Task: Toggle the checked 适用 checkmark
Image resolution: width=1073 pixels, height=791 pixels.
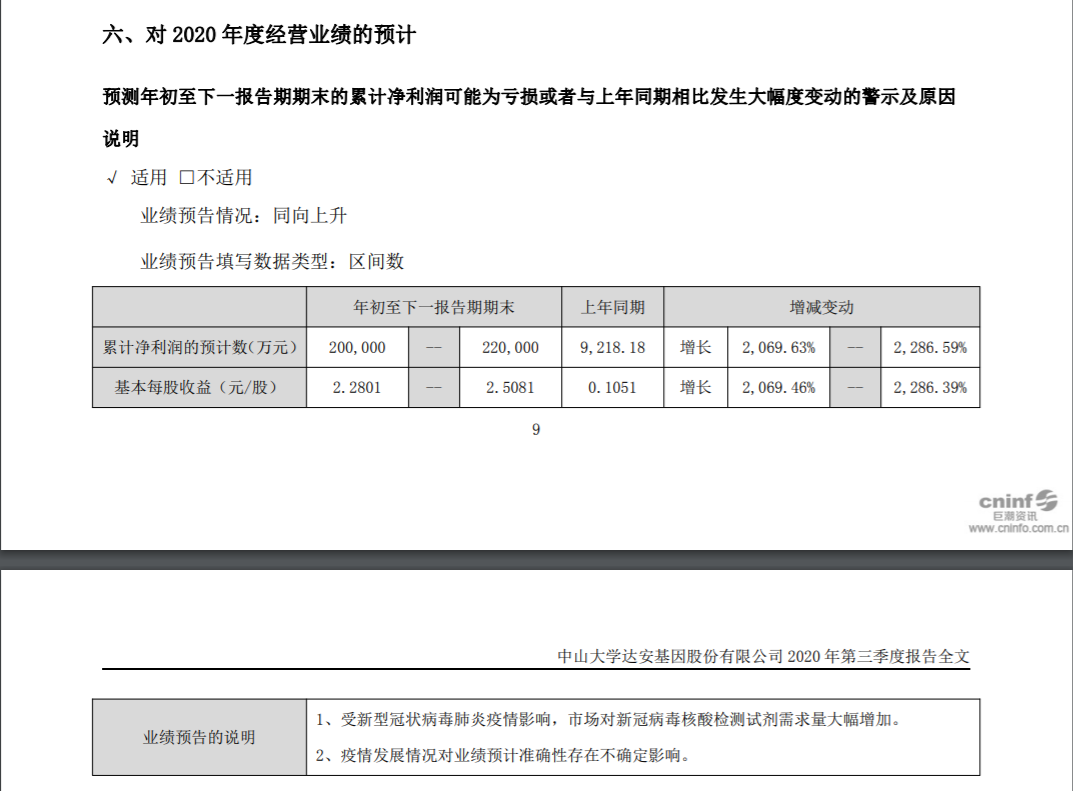Action: [x=112, y=178]
